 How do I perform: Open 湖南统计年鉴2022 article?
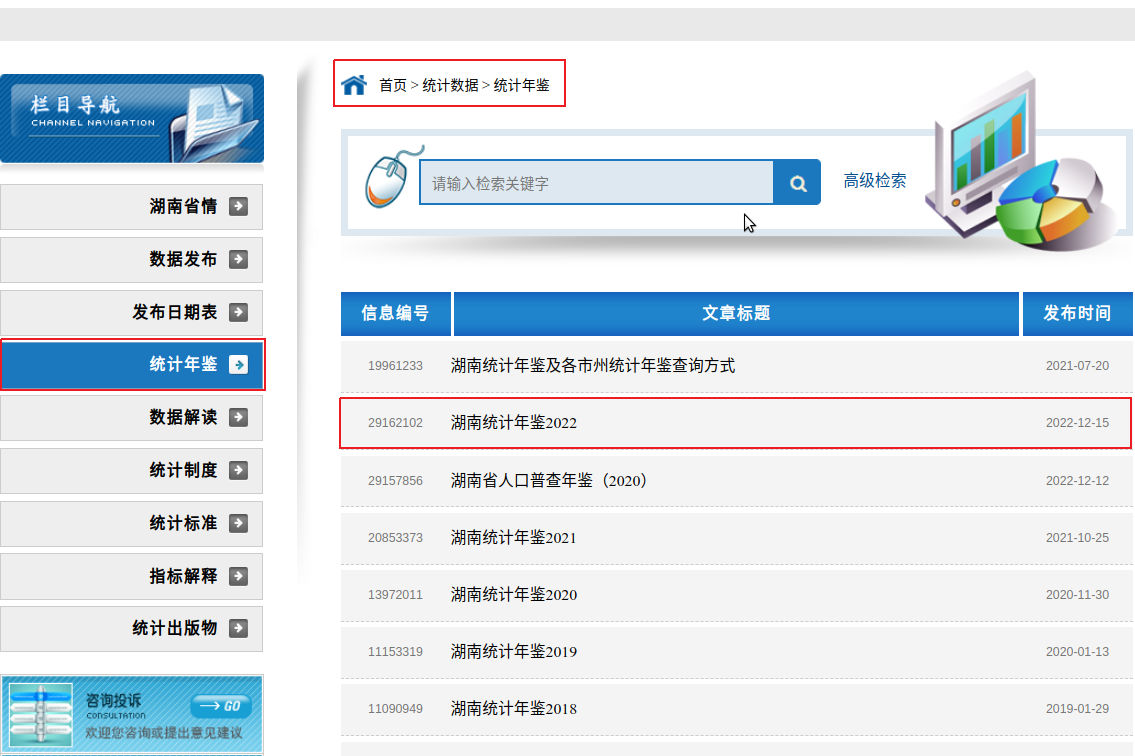514,423
